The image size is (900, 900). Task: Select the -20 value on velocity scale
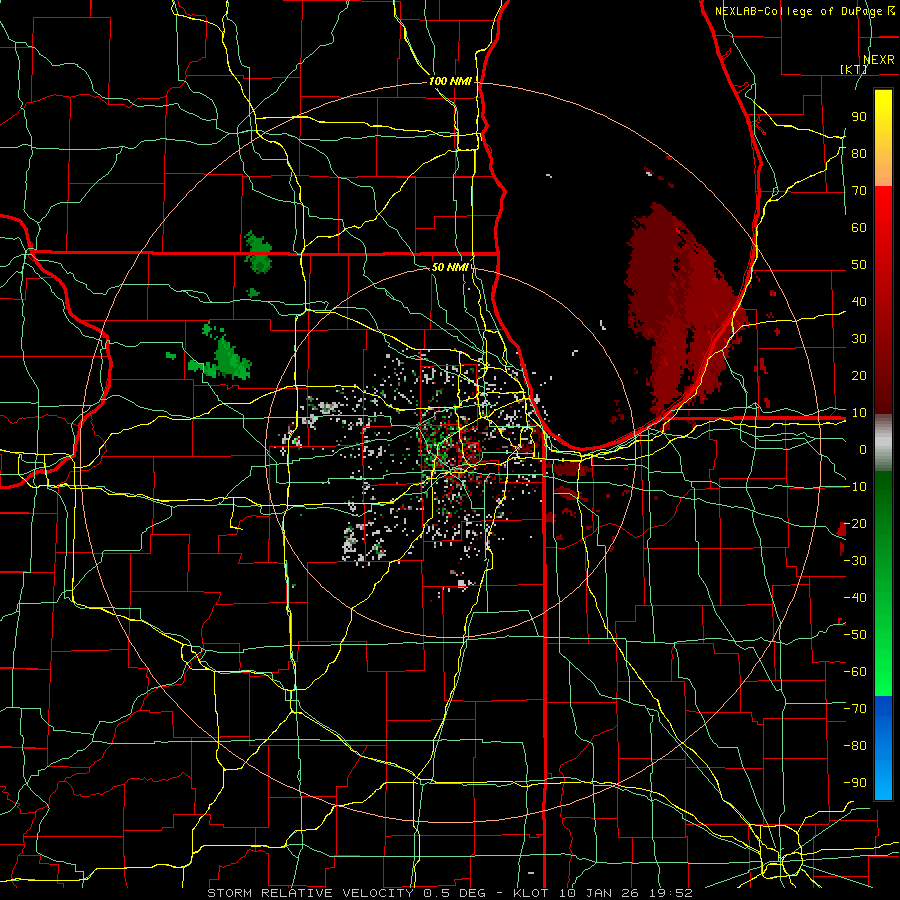point(855,523)
